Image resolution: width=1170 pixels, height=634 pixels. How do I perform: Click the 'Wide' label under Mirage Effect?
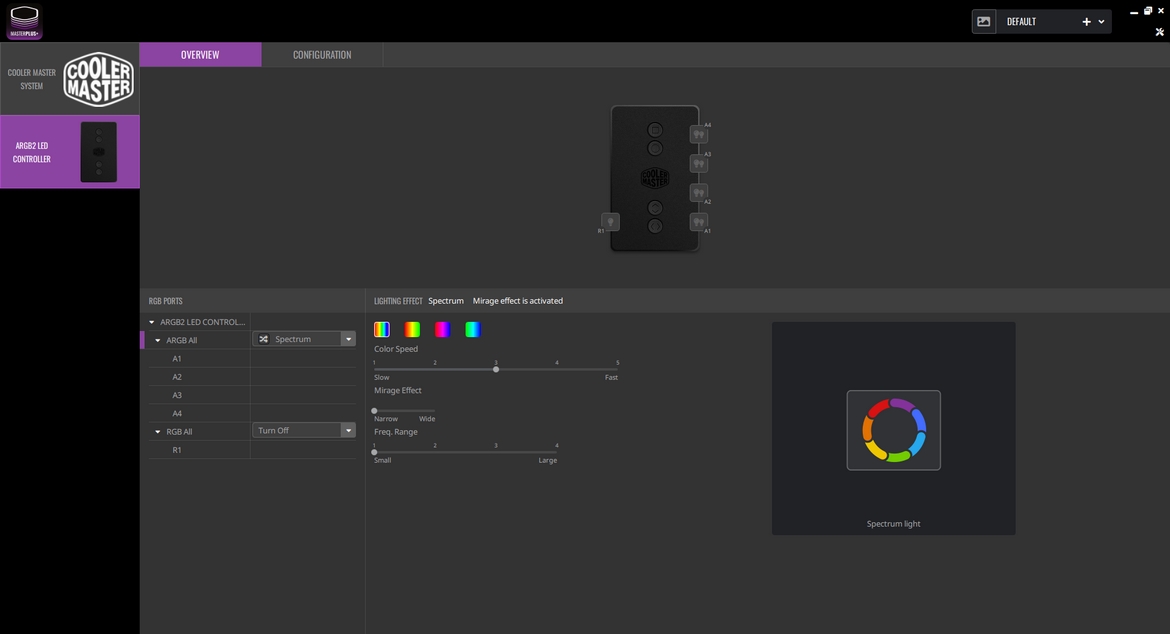point(427,419)
